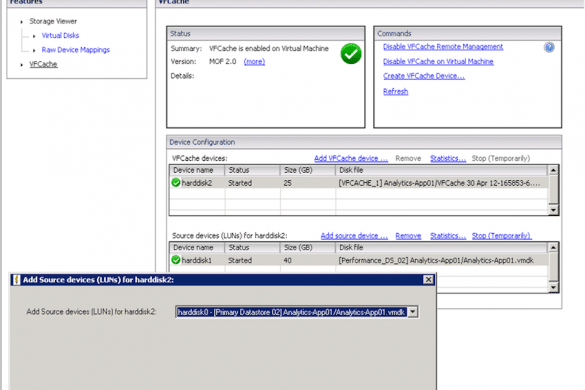The width and height of the screenshot is (585, 390).
Task: Sort VFCache devices by Disk file header
Action: point(441,170)
